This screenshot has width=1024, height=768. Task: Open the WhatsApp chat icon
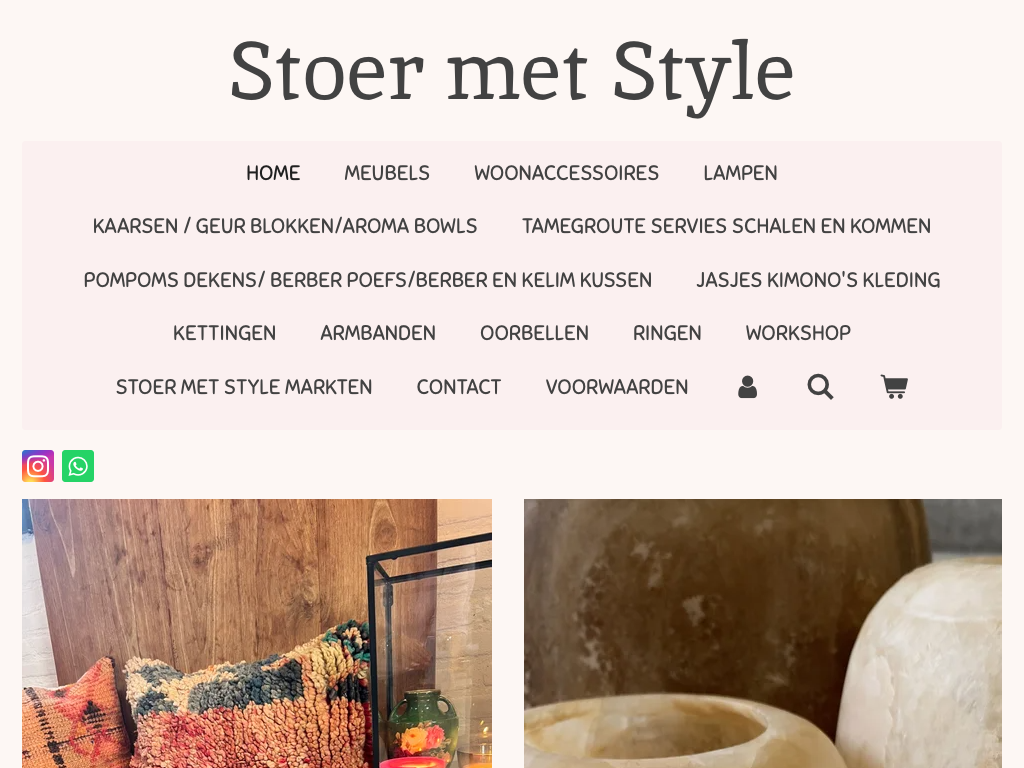(78, 466)
